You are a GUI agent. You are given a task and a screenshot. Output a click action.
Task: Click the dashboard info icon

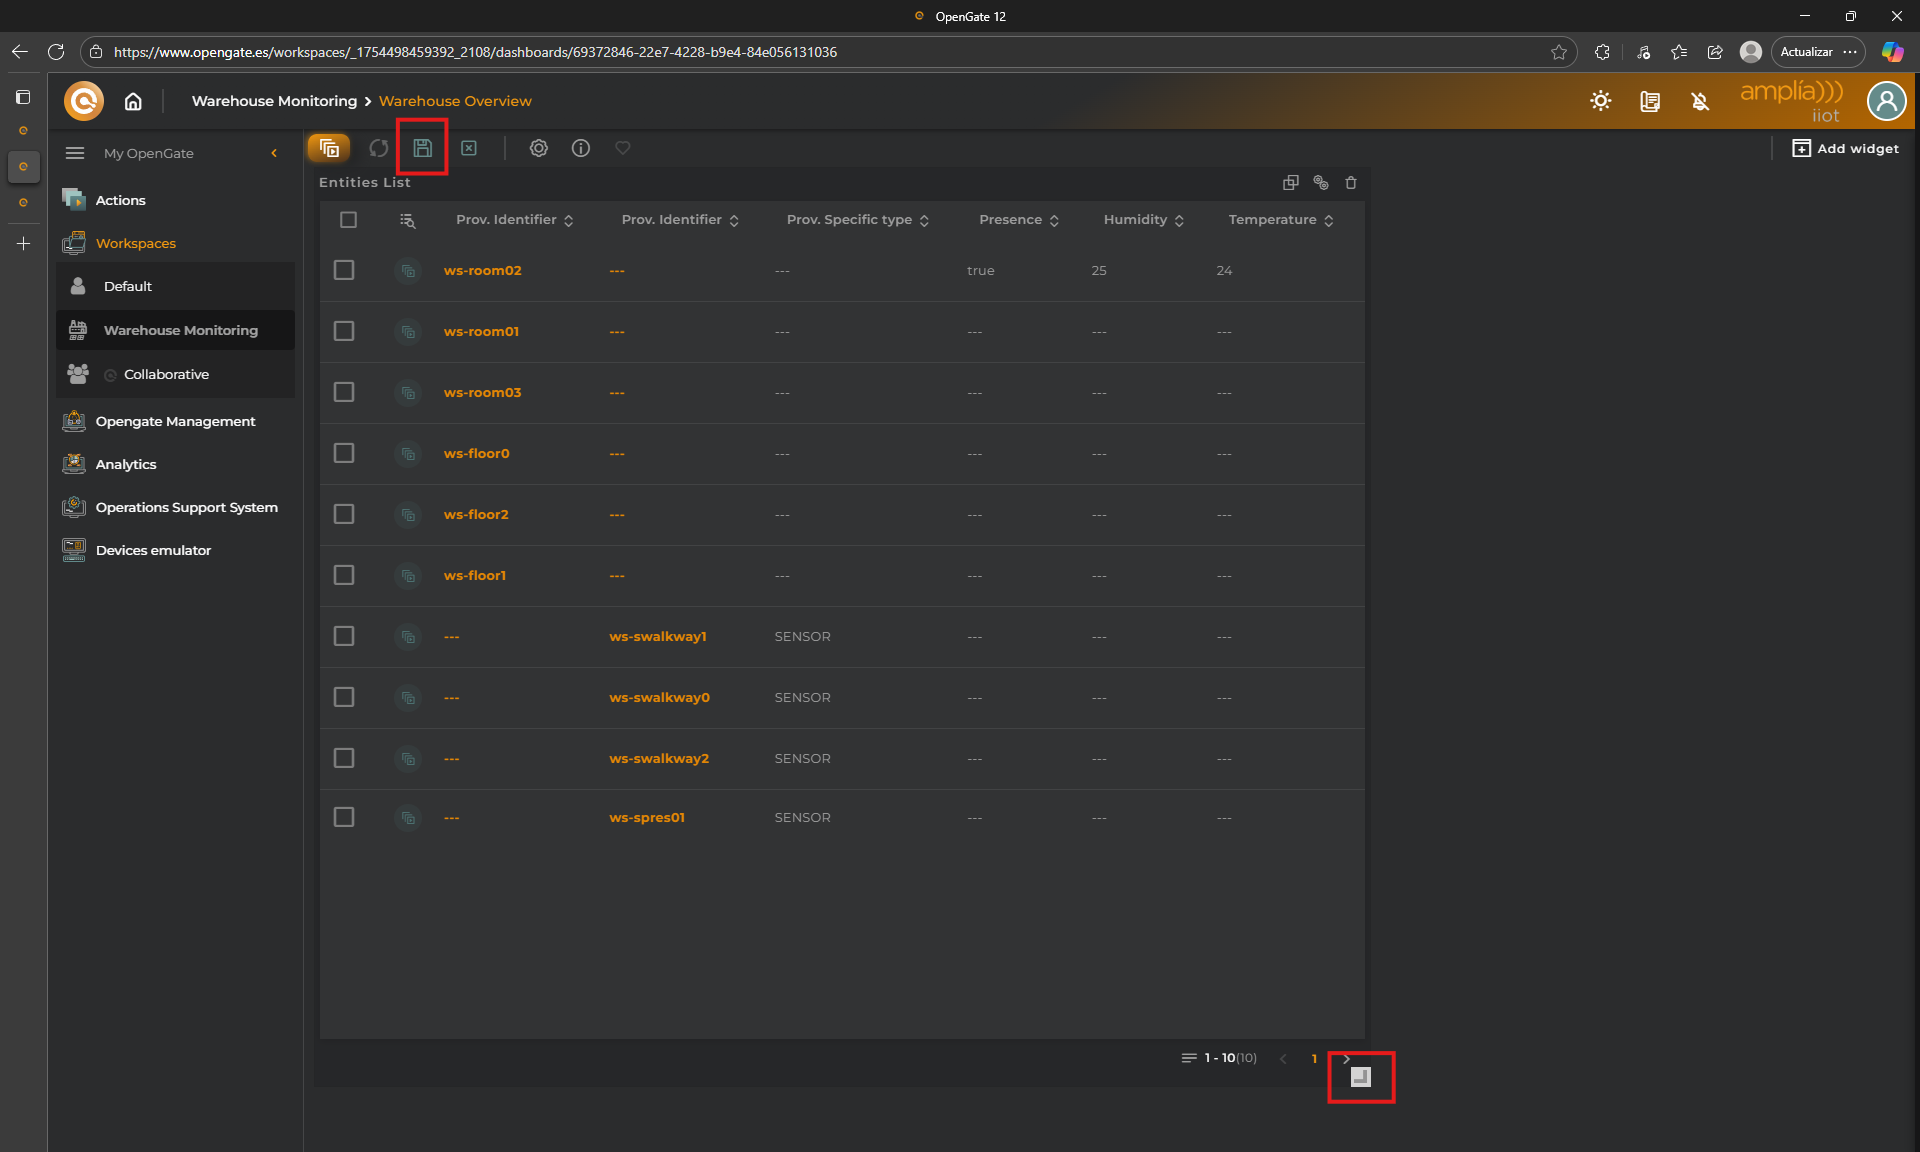pyautogui.click(x=580, y=148)
